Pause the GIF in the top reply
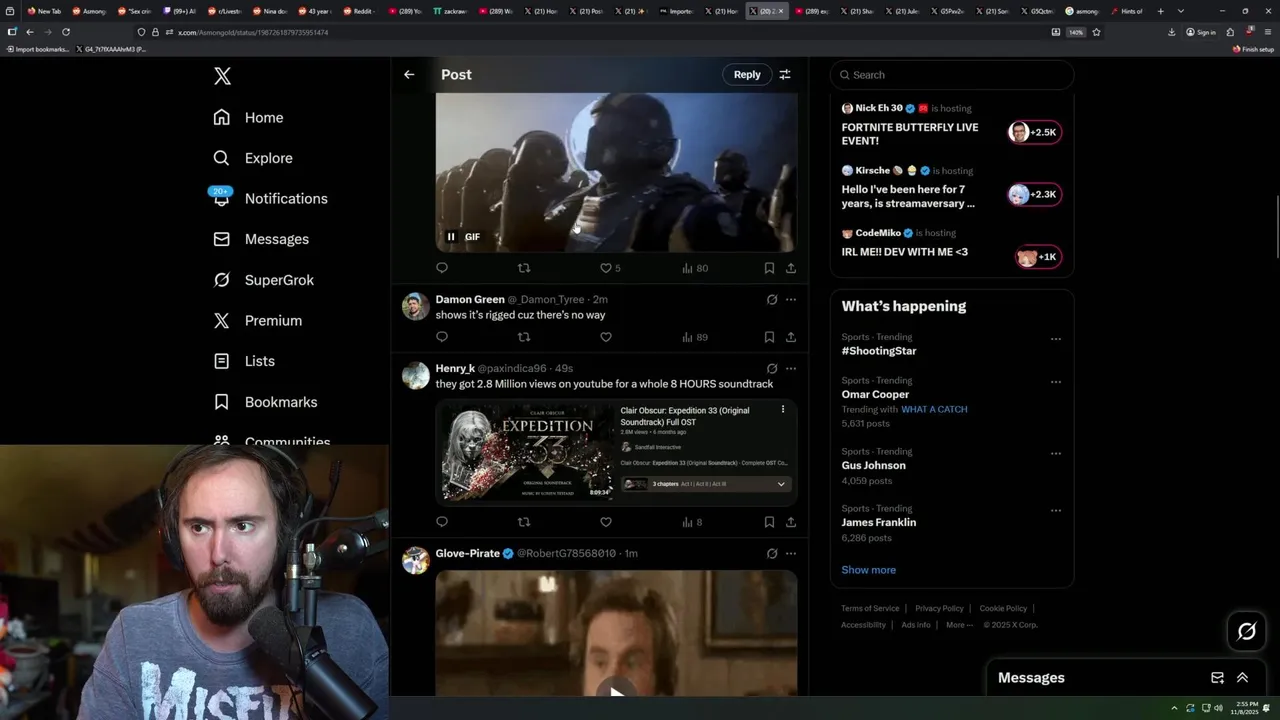The height and width of the screenshot is (720, 1280). click(451, 237)
